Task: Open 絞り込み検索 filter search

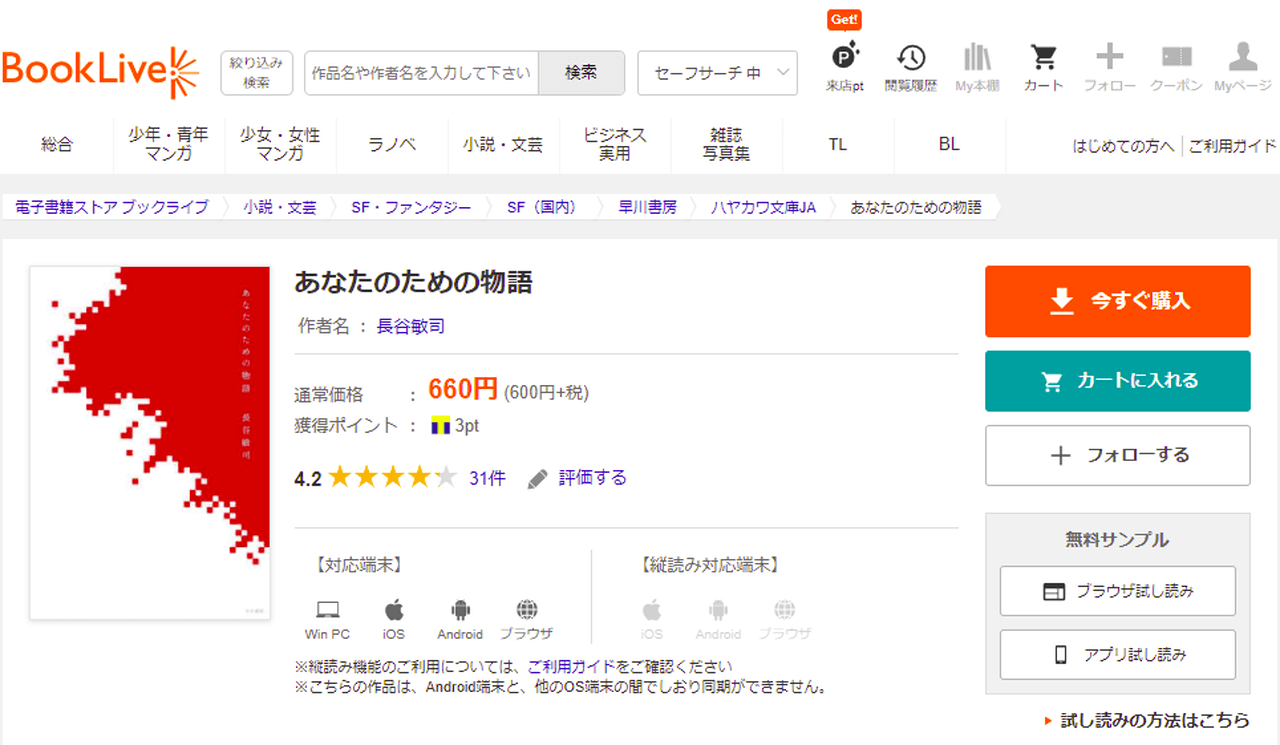Action: pyautogui.click(x=256, y=73)
